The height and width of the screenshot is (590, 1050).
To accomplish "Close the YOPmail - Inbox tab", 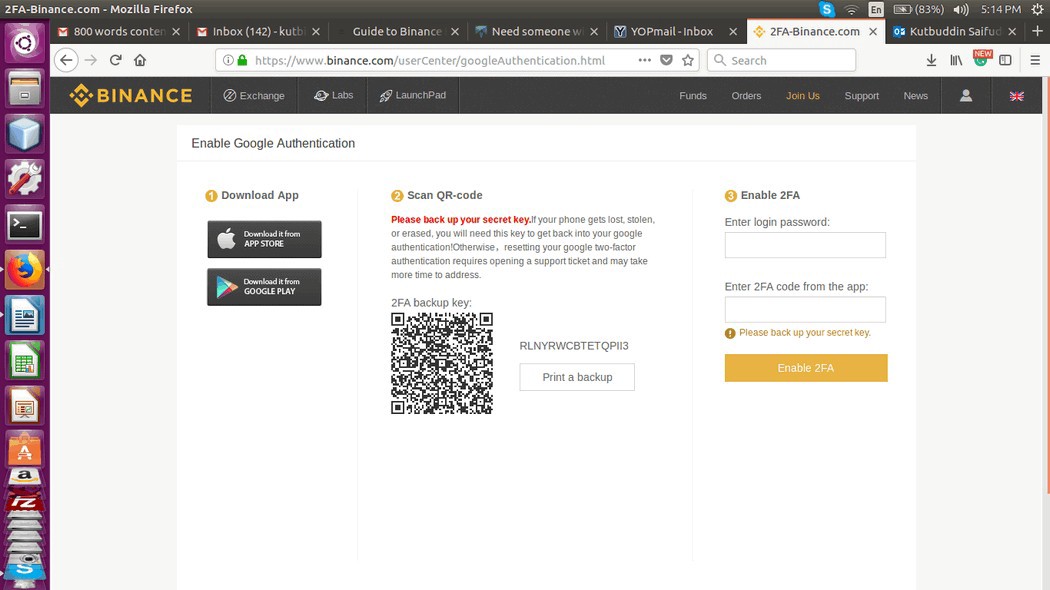I will coord(733,31).
